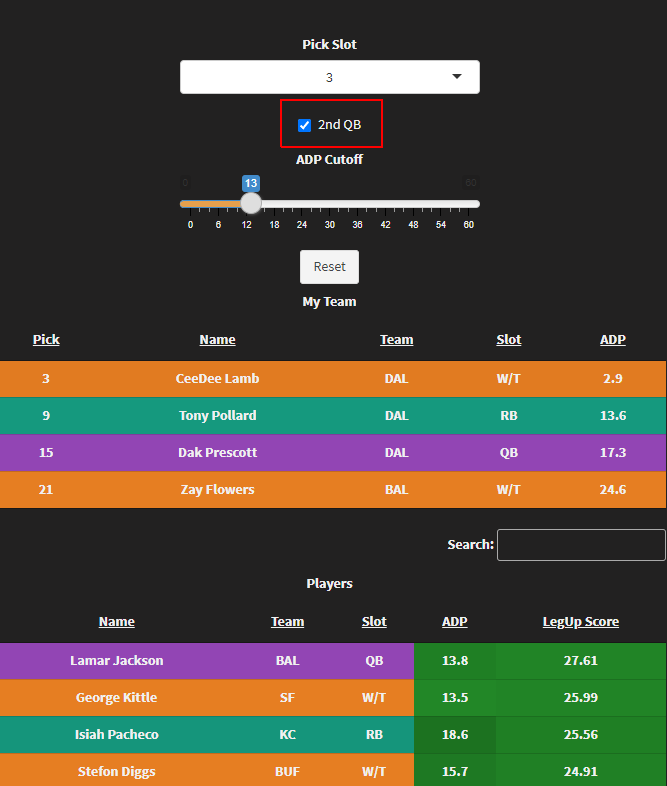The width and height of the screenshot is (667, 786).
Task: Click the ADP Cutoff slider handle
Action: [251, 204]
